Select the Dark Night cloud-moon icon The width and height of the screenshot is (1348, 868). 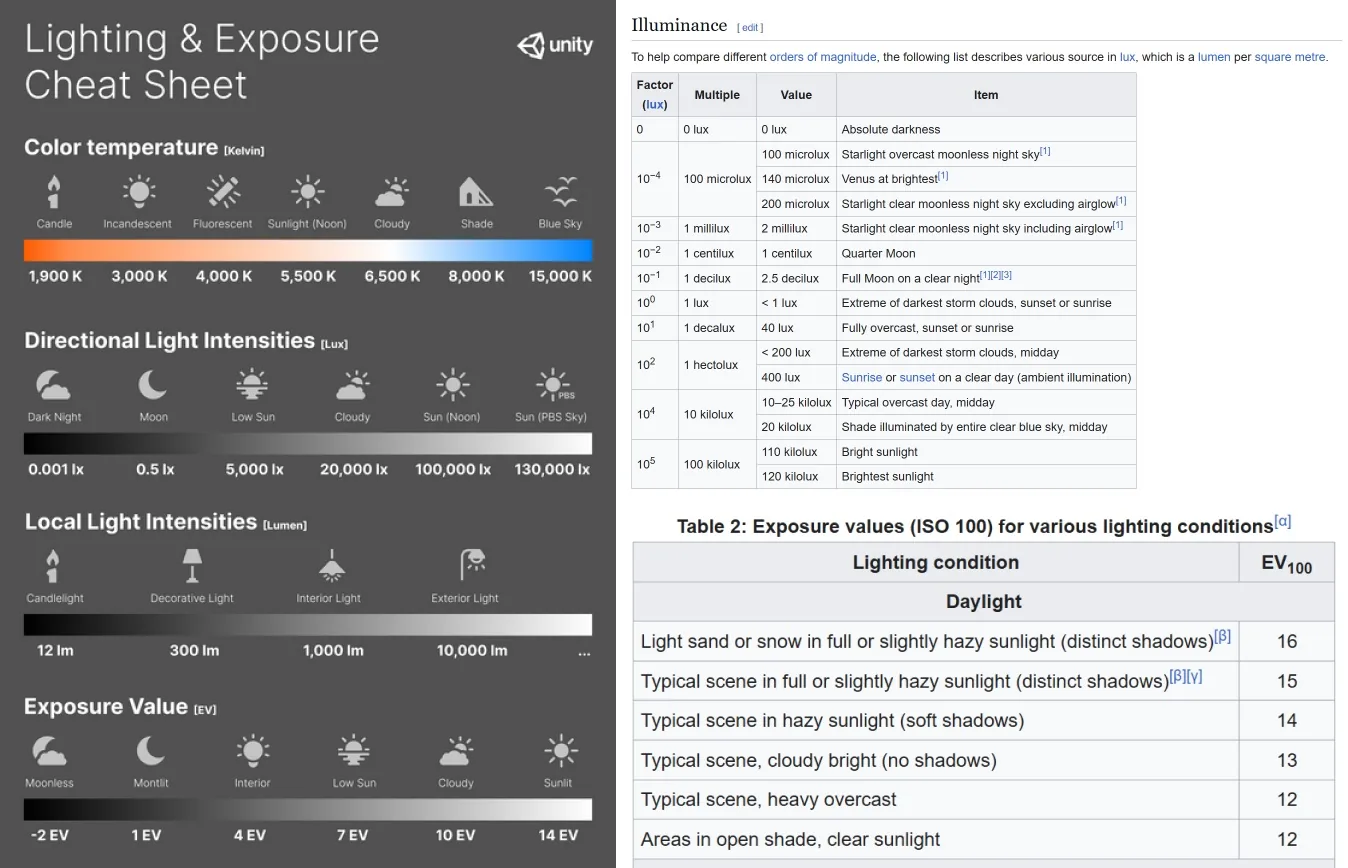click(x=54, y=385)
